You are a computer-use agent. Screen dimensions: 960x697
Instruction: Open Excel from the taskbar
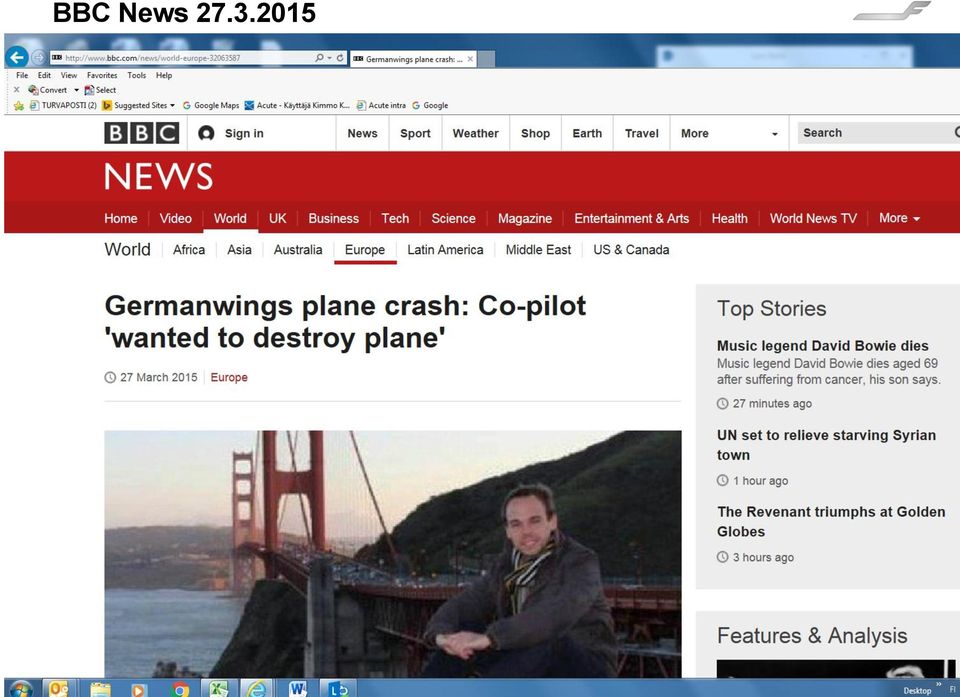219,689
